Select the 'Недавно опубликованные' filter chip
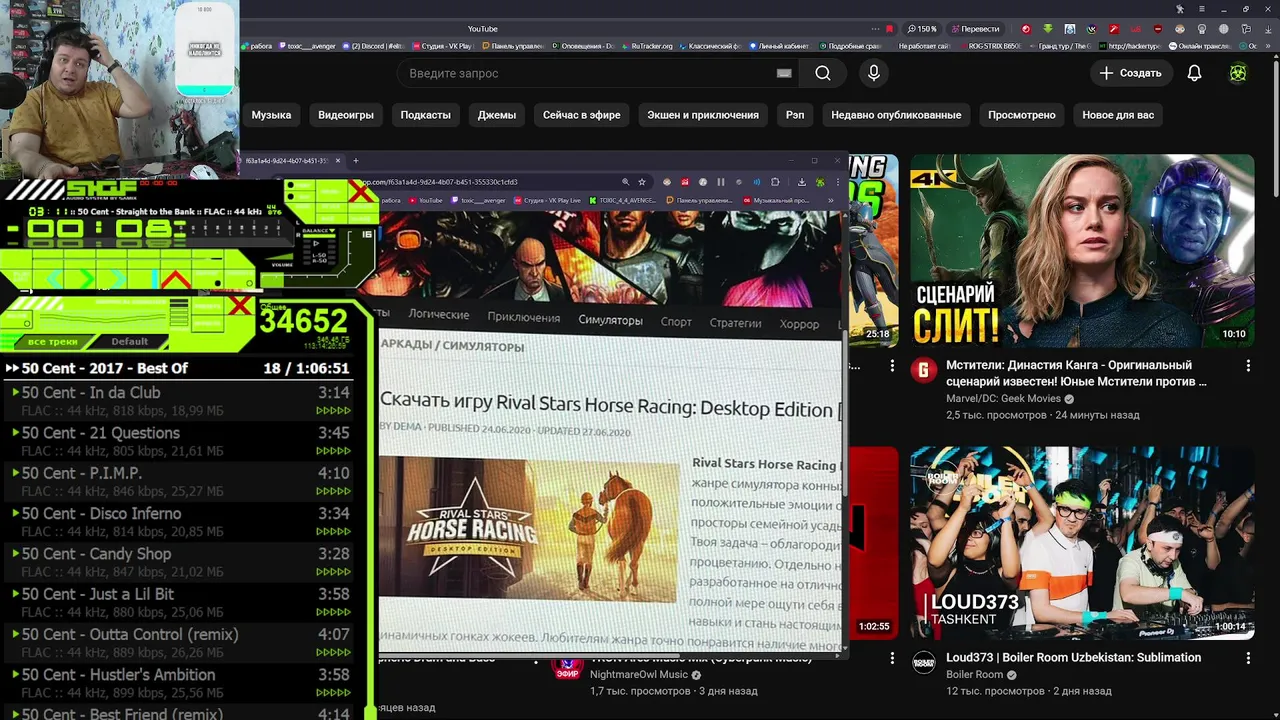1280x720 pixels. coord(896,115)
